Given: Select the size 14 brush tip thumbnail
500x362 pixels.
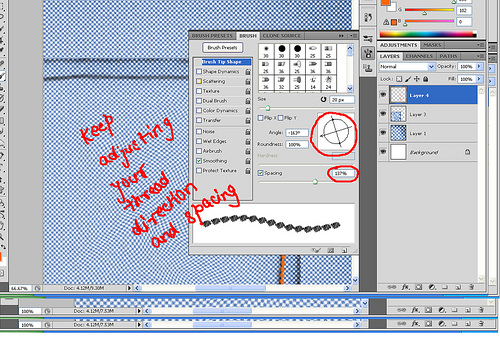Looking at the screenshot, I should pyautogui.click(x=313, y=82).
